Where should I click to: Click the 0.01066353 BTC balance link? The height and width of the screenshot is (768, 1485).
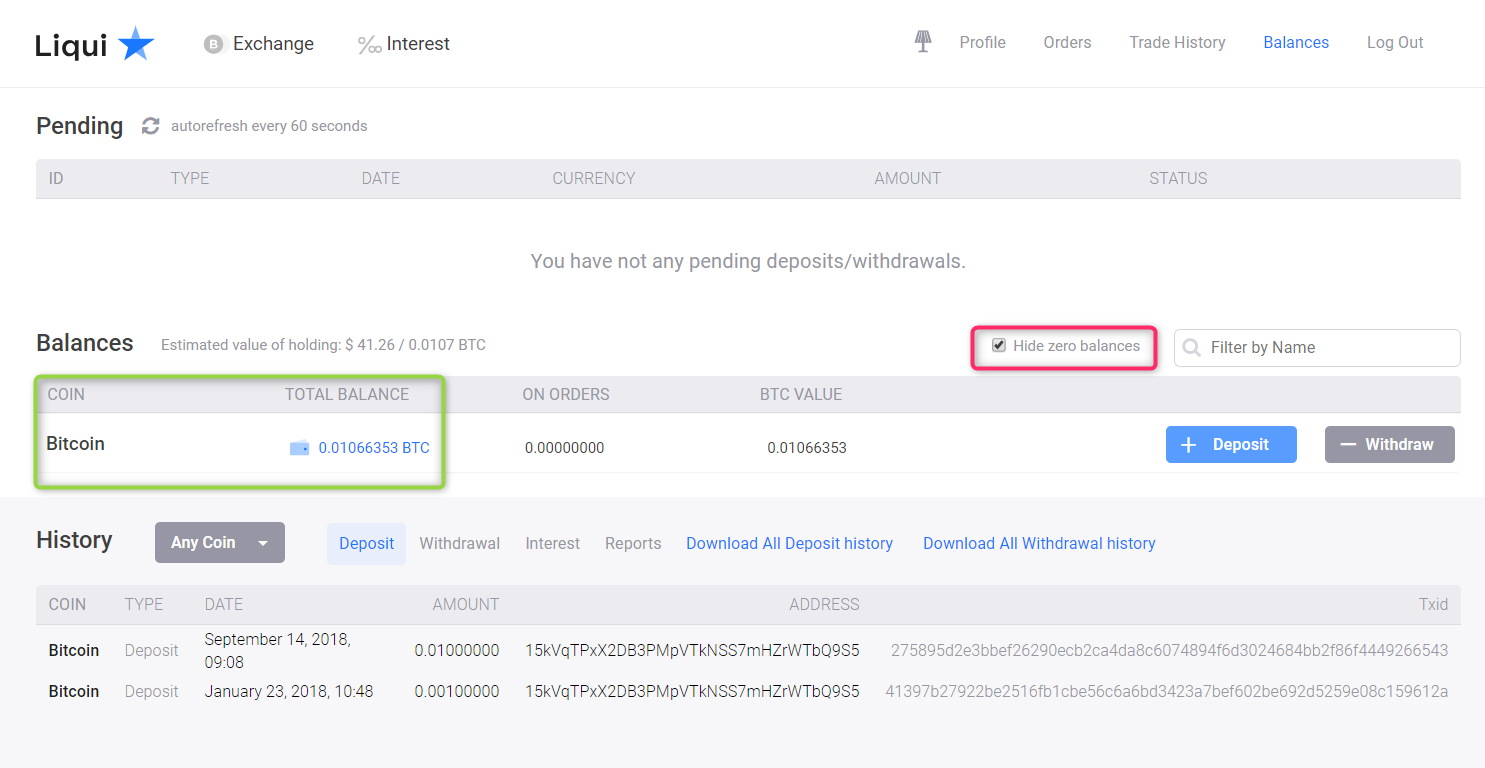[x=374, y=448]
